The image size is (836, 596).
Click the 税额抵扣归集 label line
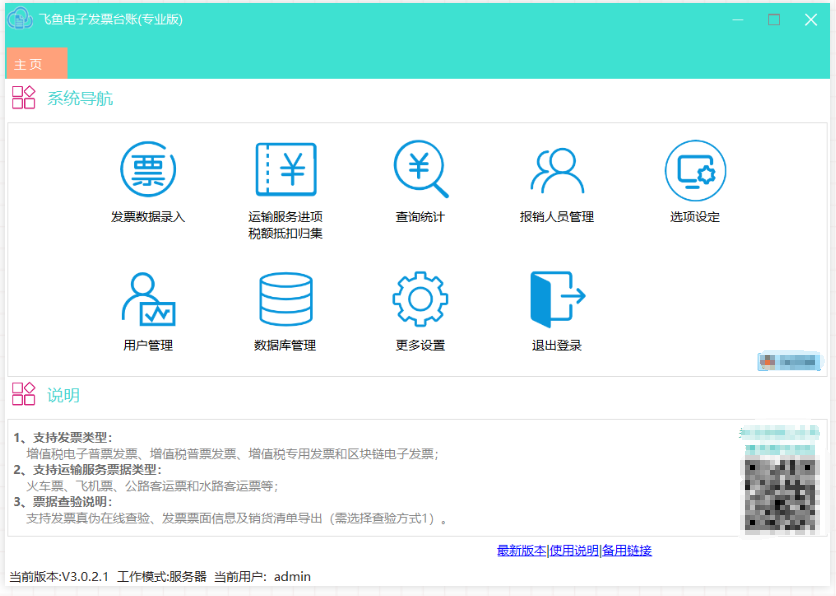(286, 233)
